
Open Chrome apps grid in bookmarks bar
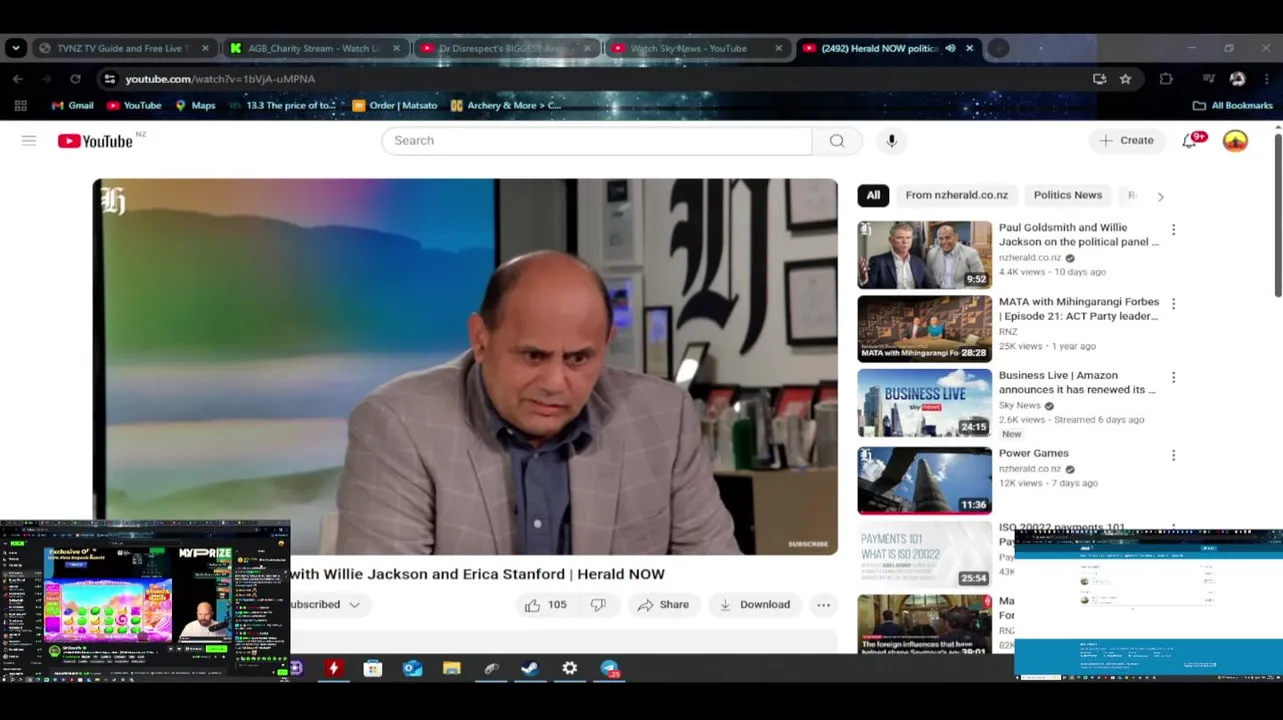point(20,105)
